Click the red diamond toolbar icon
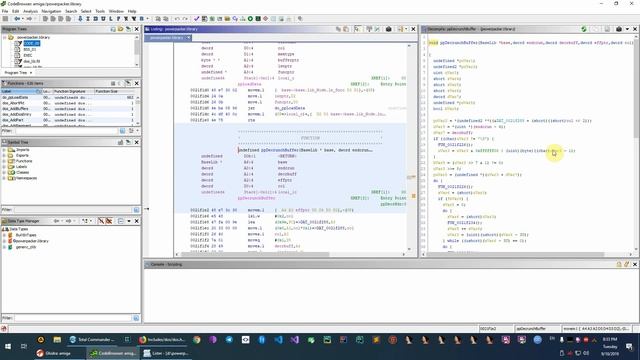Viewport: 640px width, 360px height. pos(266,19)
